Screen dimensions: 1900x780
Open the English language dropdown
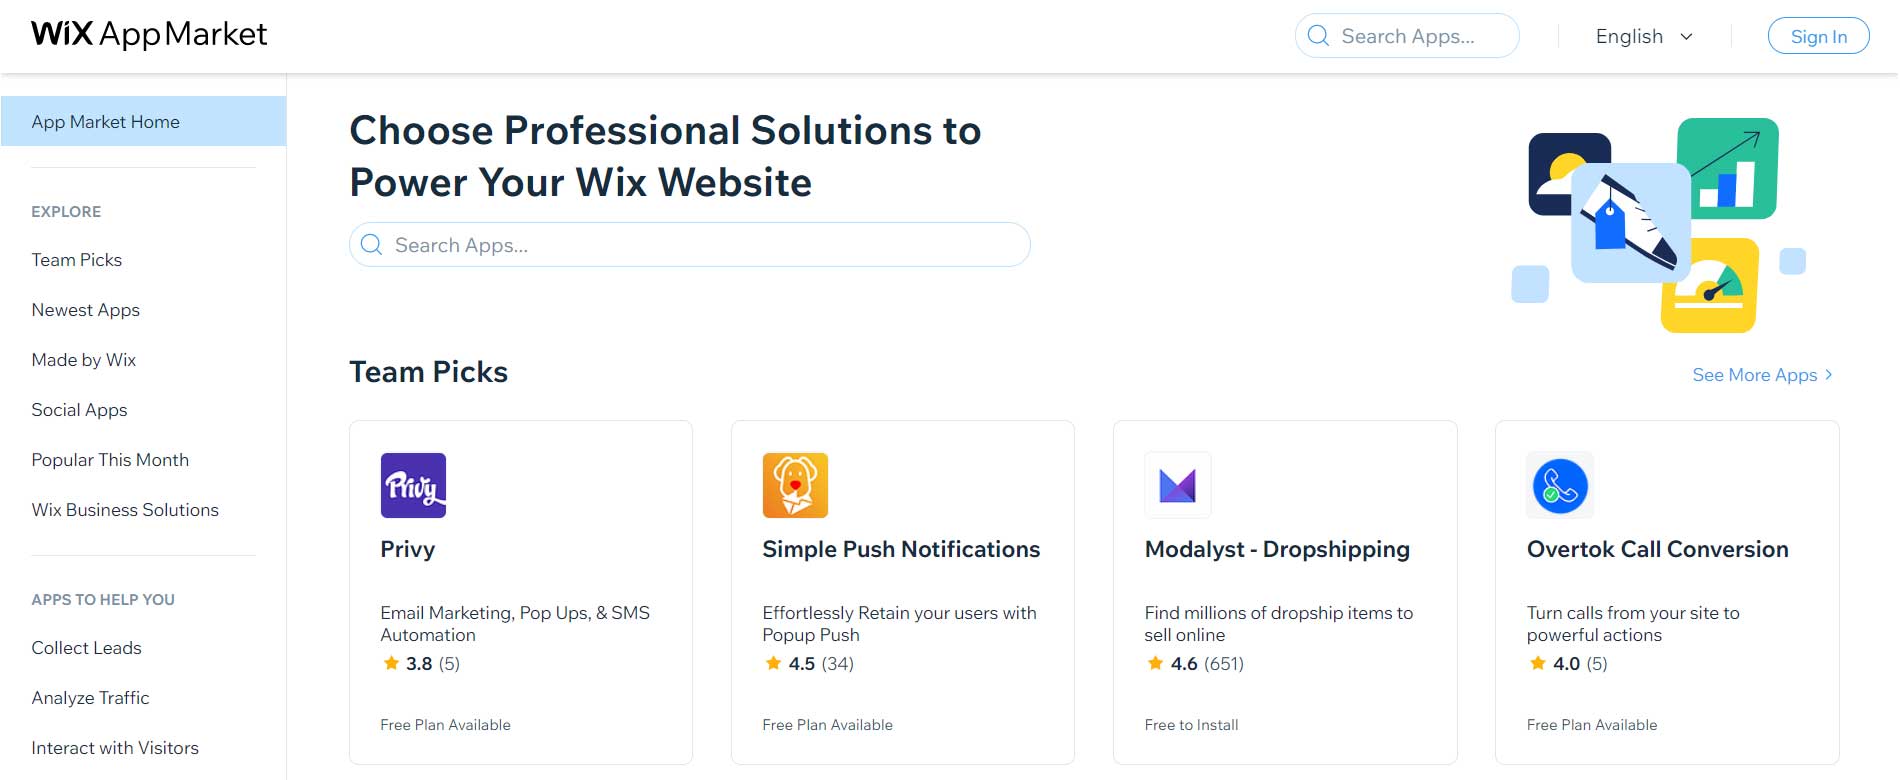tap(1644, 36)
